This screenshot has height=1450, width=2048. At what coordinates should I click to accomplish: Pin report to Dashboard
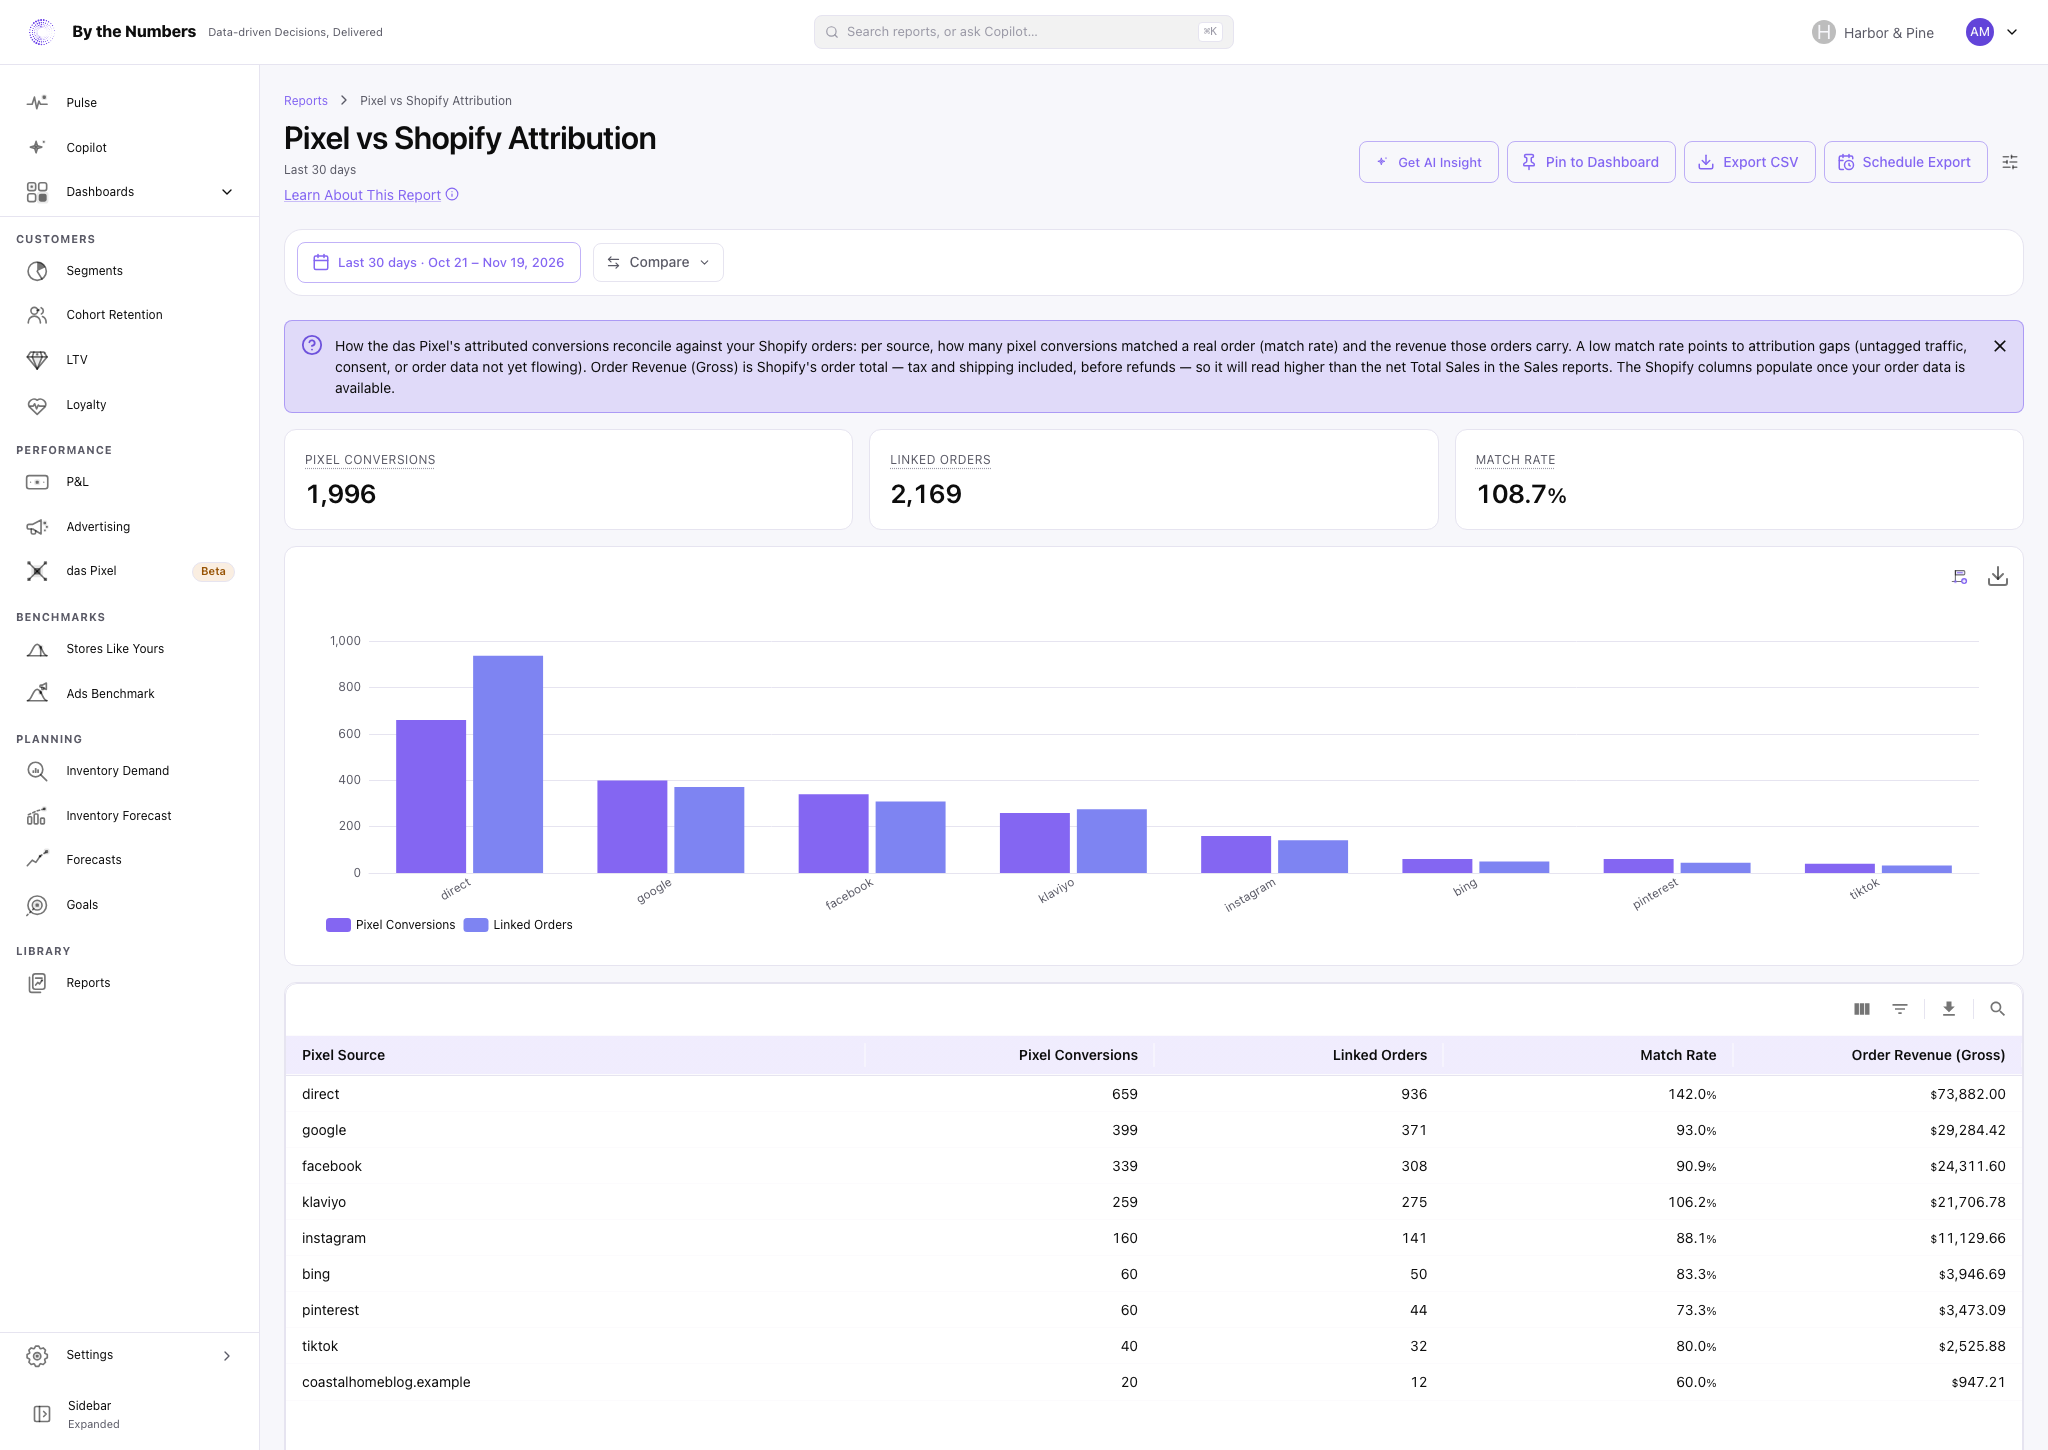point(1591,162)
